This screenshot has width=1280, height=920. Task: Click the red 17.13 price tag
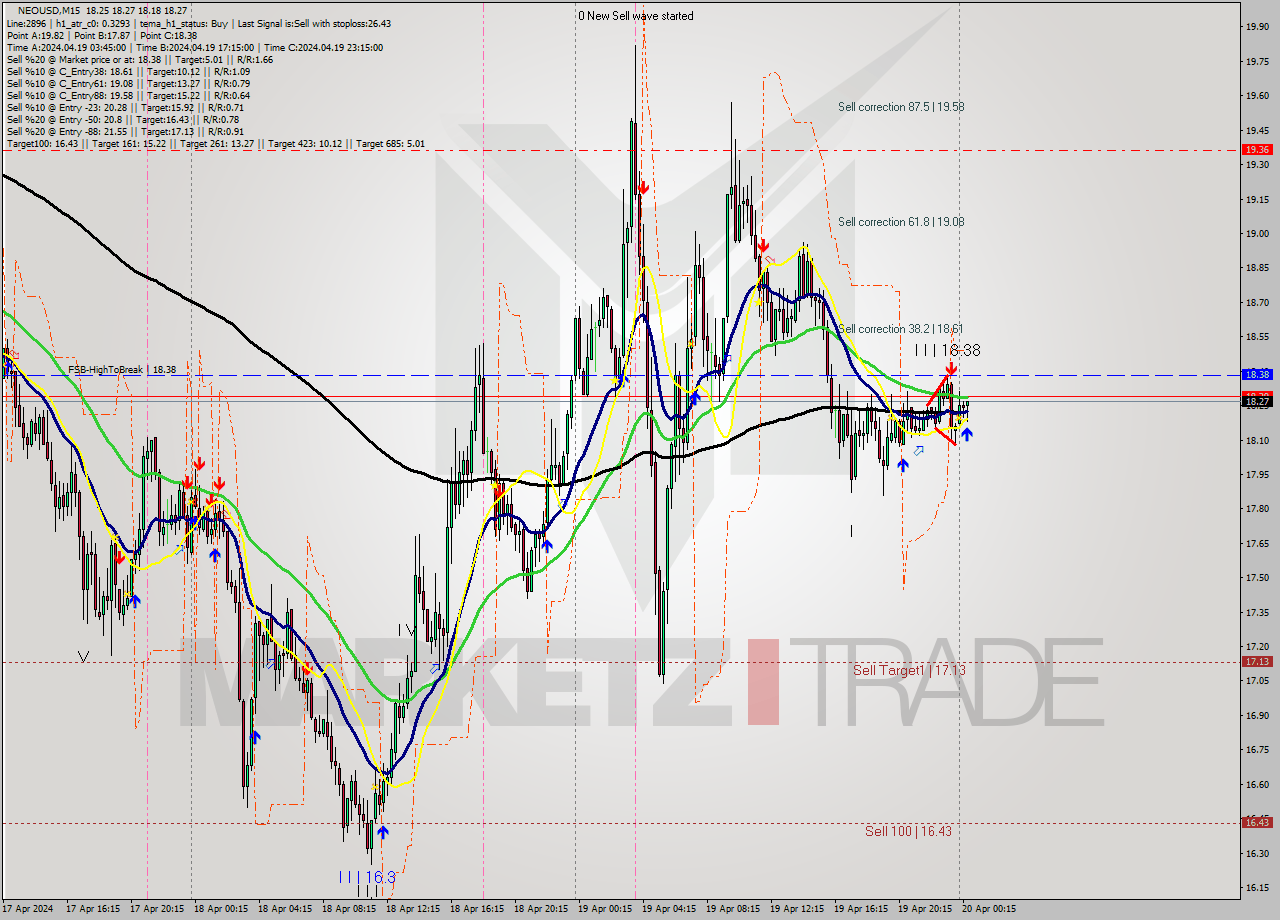coord(1257,661)
